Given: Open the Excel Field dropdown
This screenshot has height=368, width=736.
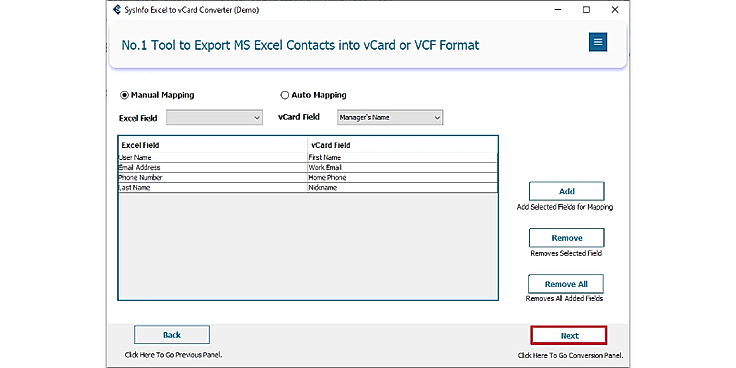Looking at the screenshot, I should (215, 118).
